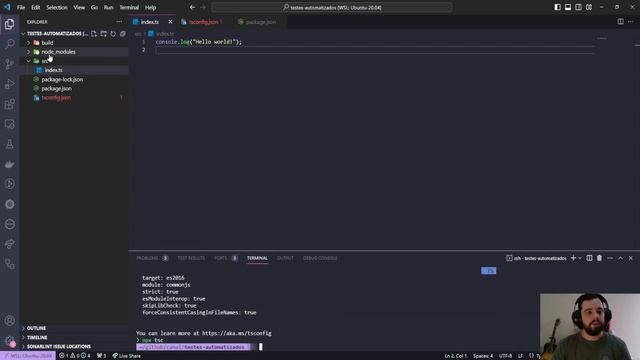Create a new folder in Explorer
The height and width of the screenshot is (360, 640).
pos(104,33)
